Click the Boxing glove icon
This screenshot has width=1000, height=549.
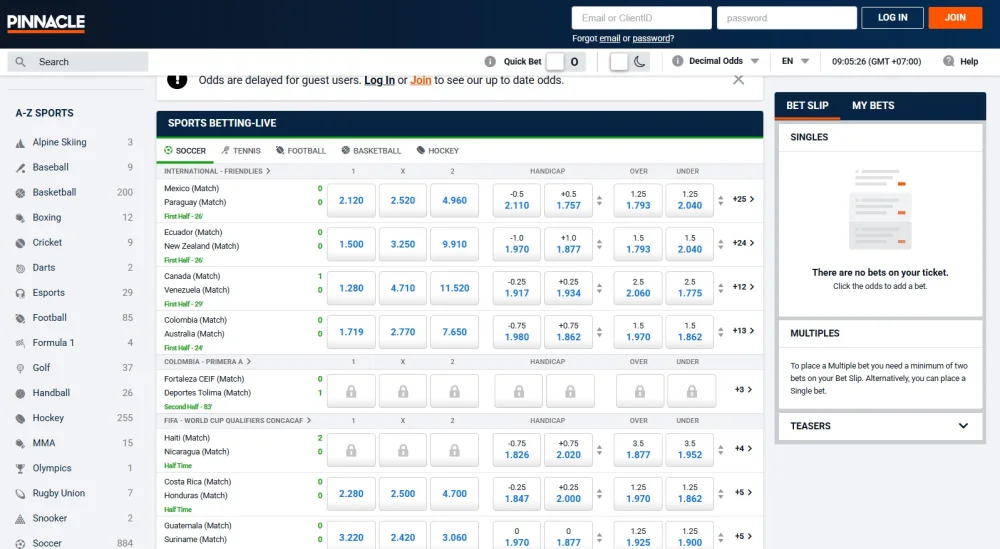pyautogui.click(x=20, y=218)
